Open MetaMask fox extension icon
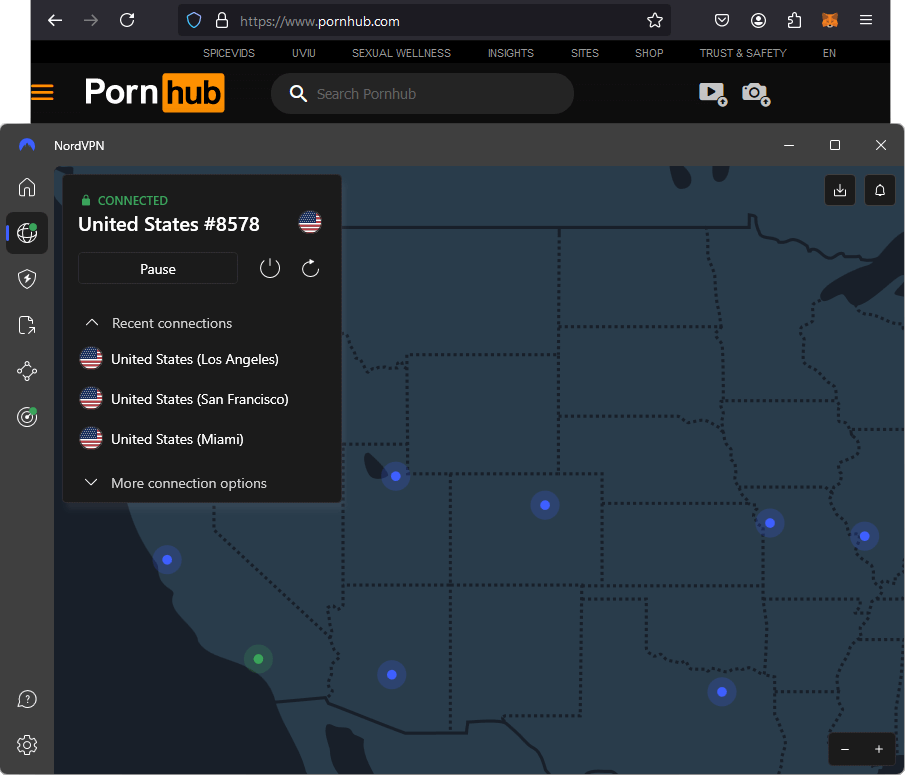Viewport: 908px width, 776px height. [830, 21]
